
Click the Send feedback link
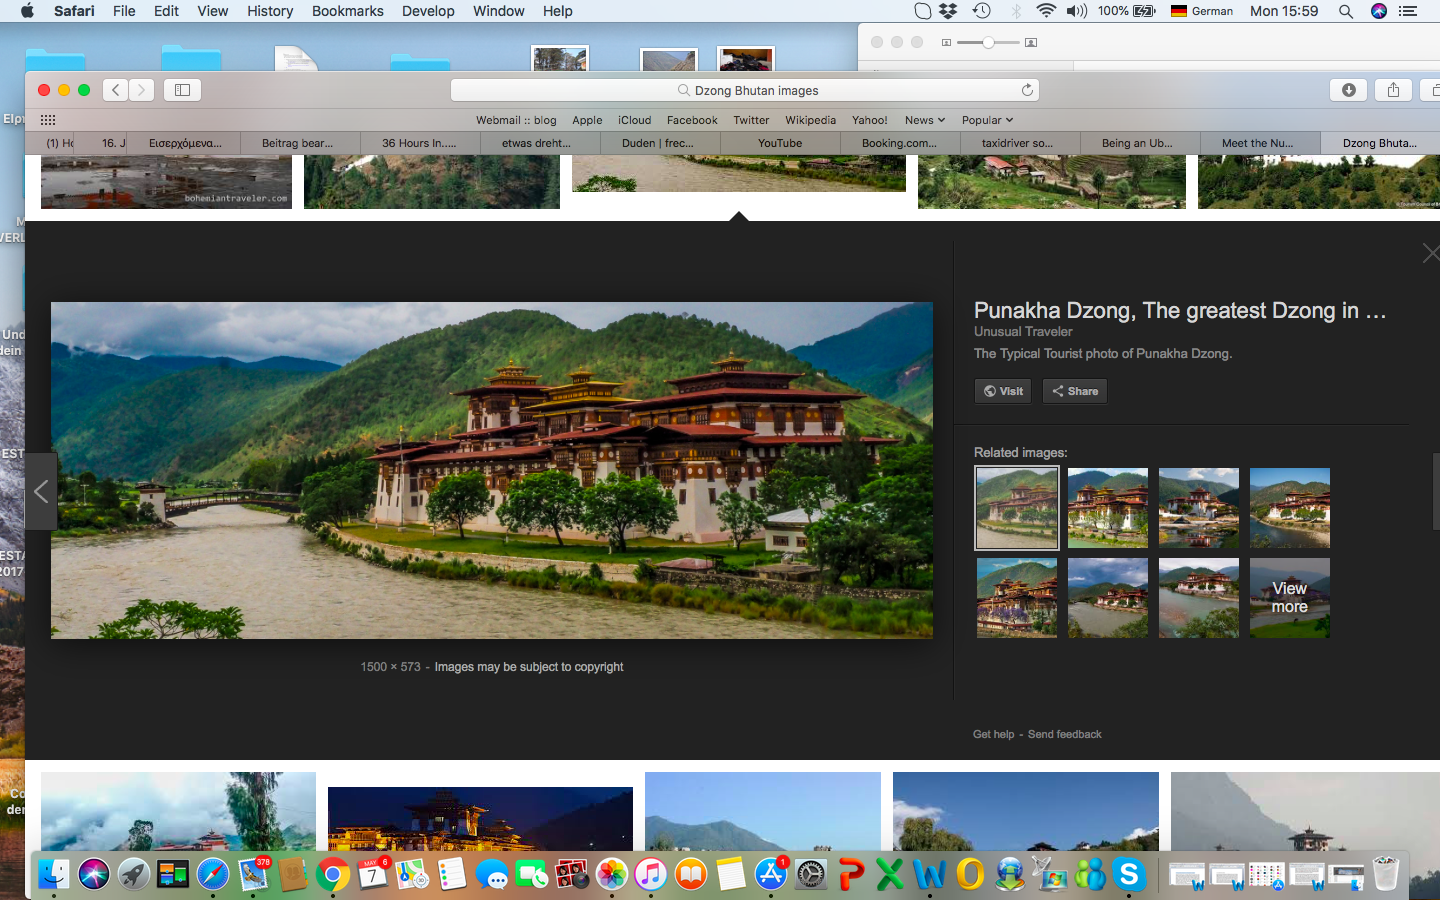[1064, 734]
